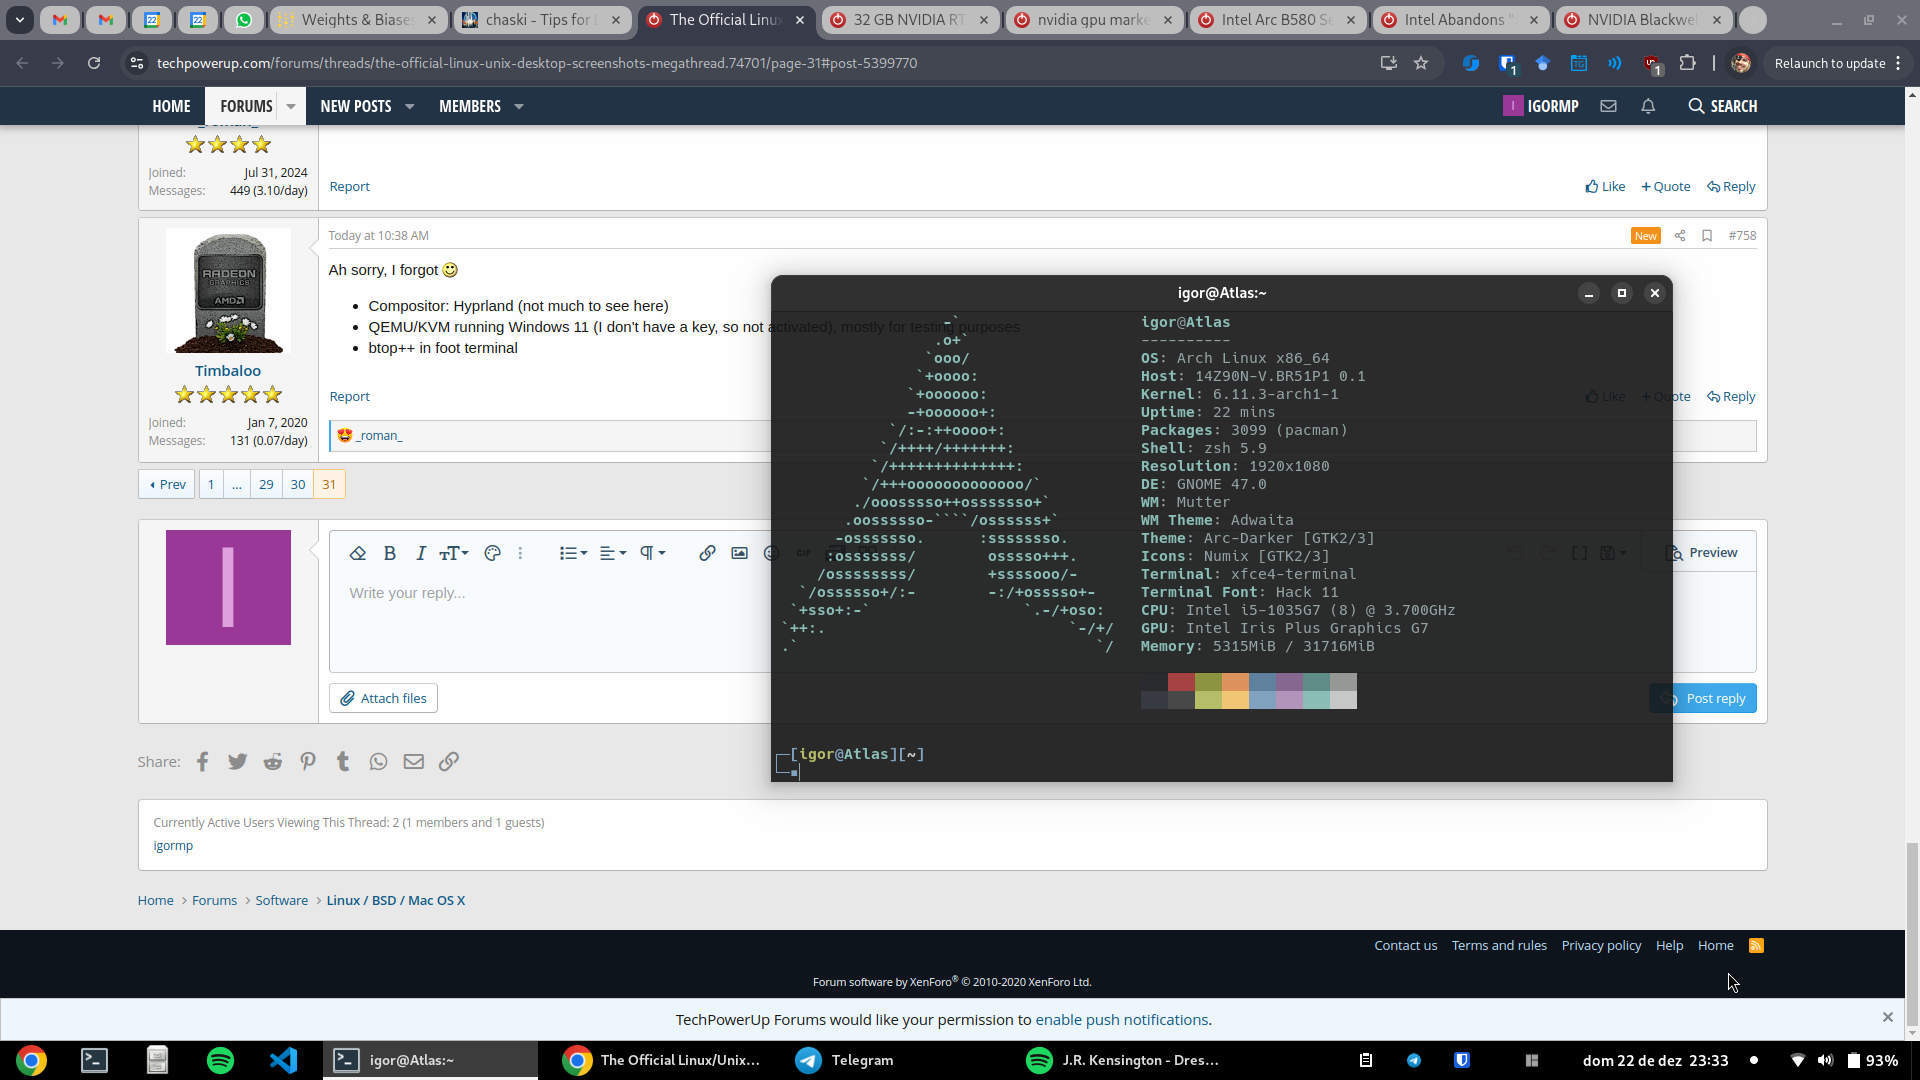This screenshot has height=1080, width=1920.
Task: Switch to Weights & Biases browser tab
Action: 360,20
